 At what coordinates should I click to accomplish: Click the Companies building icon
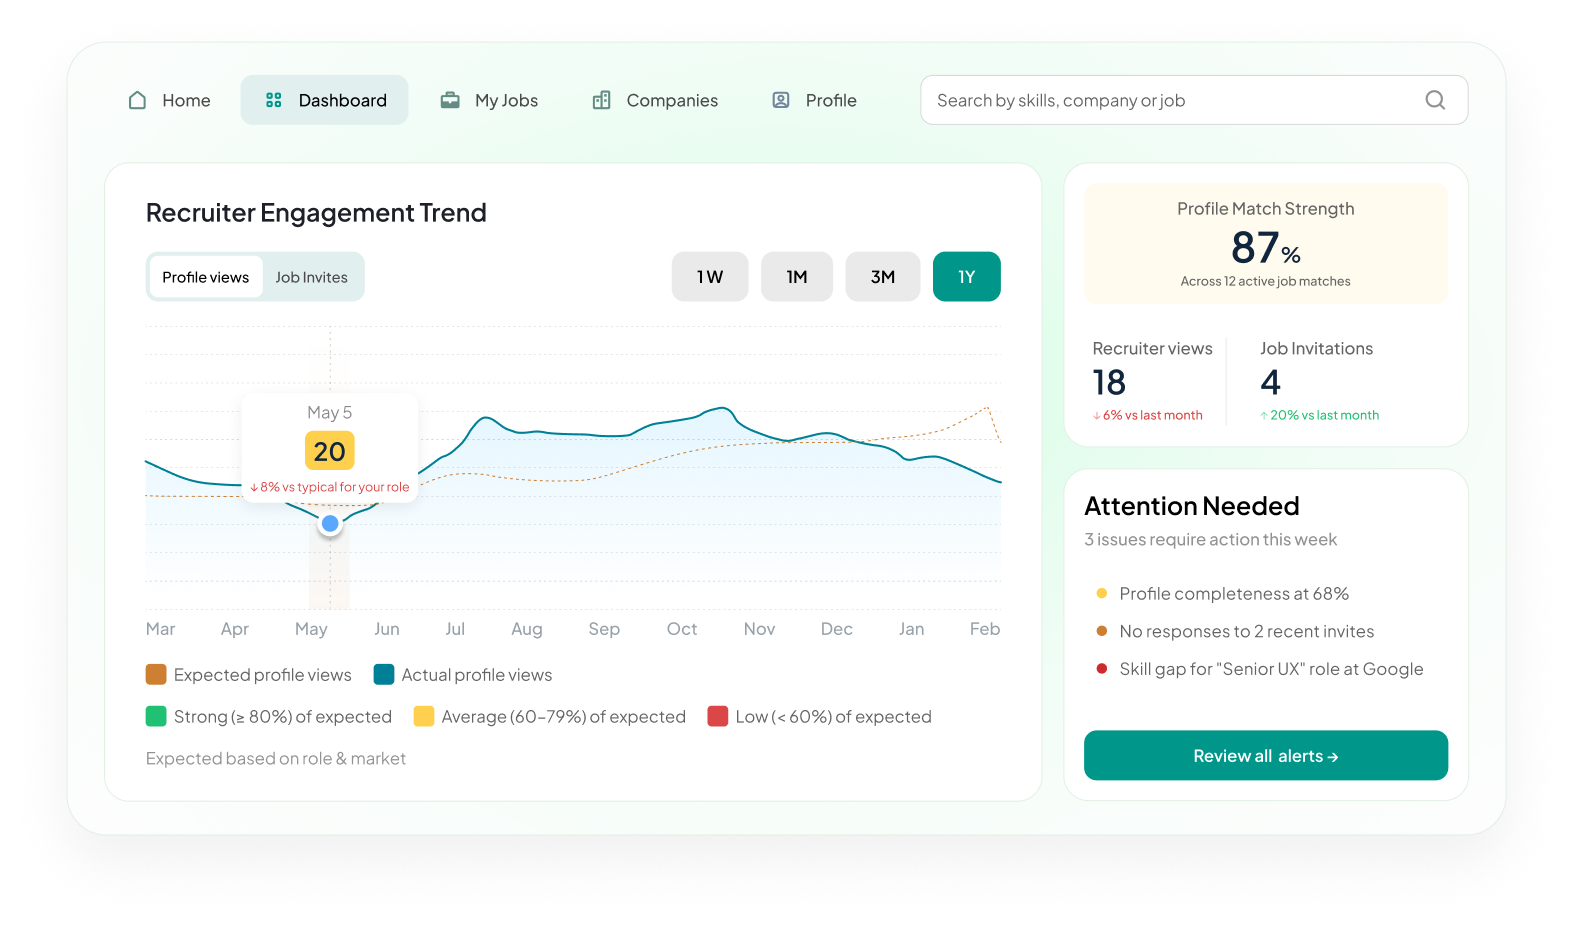click(x=601, y=100)
